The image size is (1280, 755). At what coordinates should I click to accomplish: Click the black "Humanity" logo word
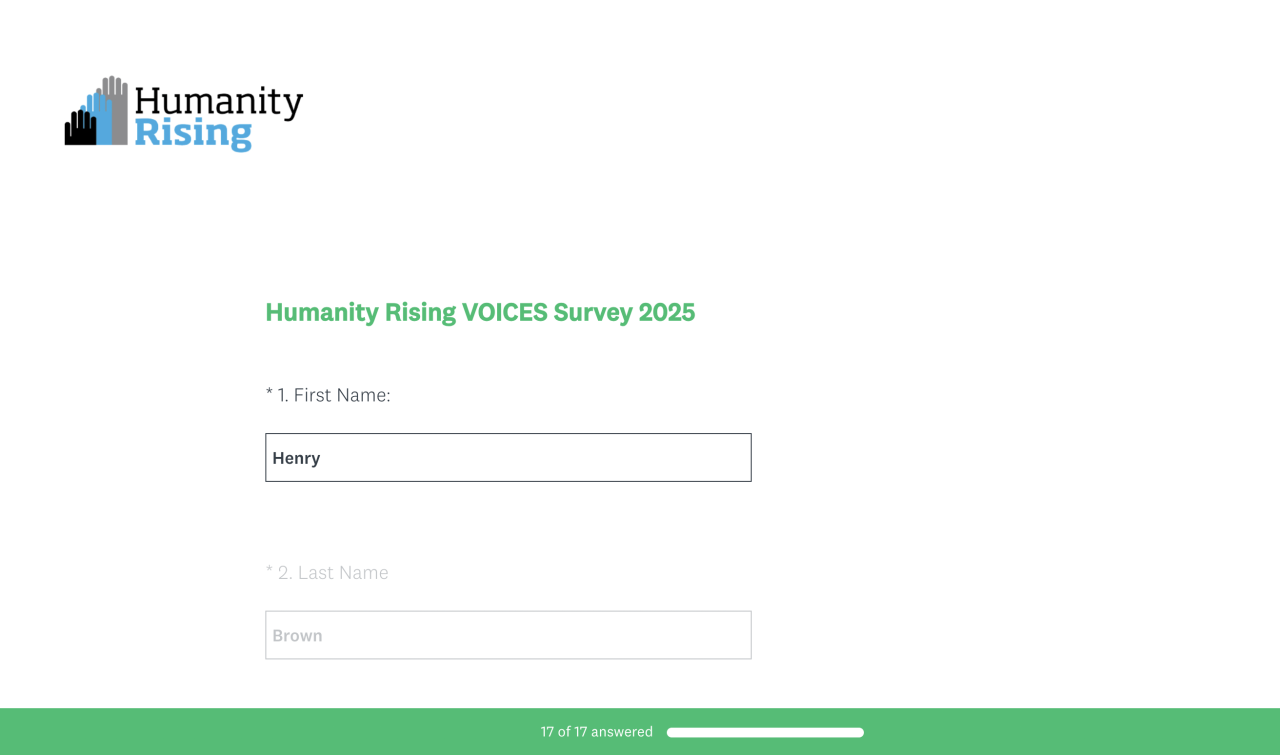(x=218, y=102)
